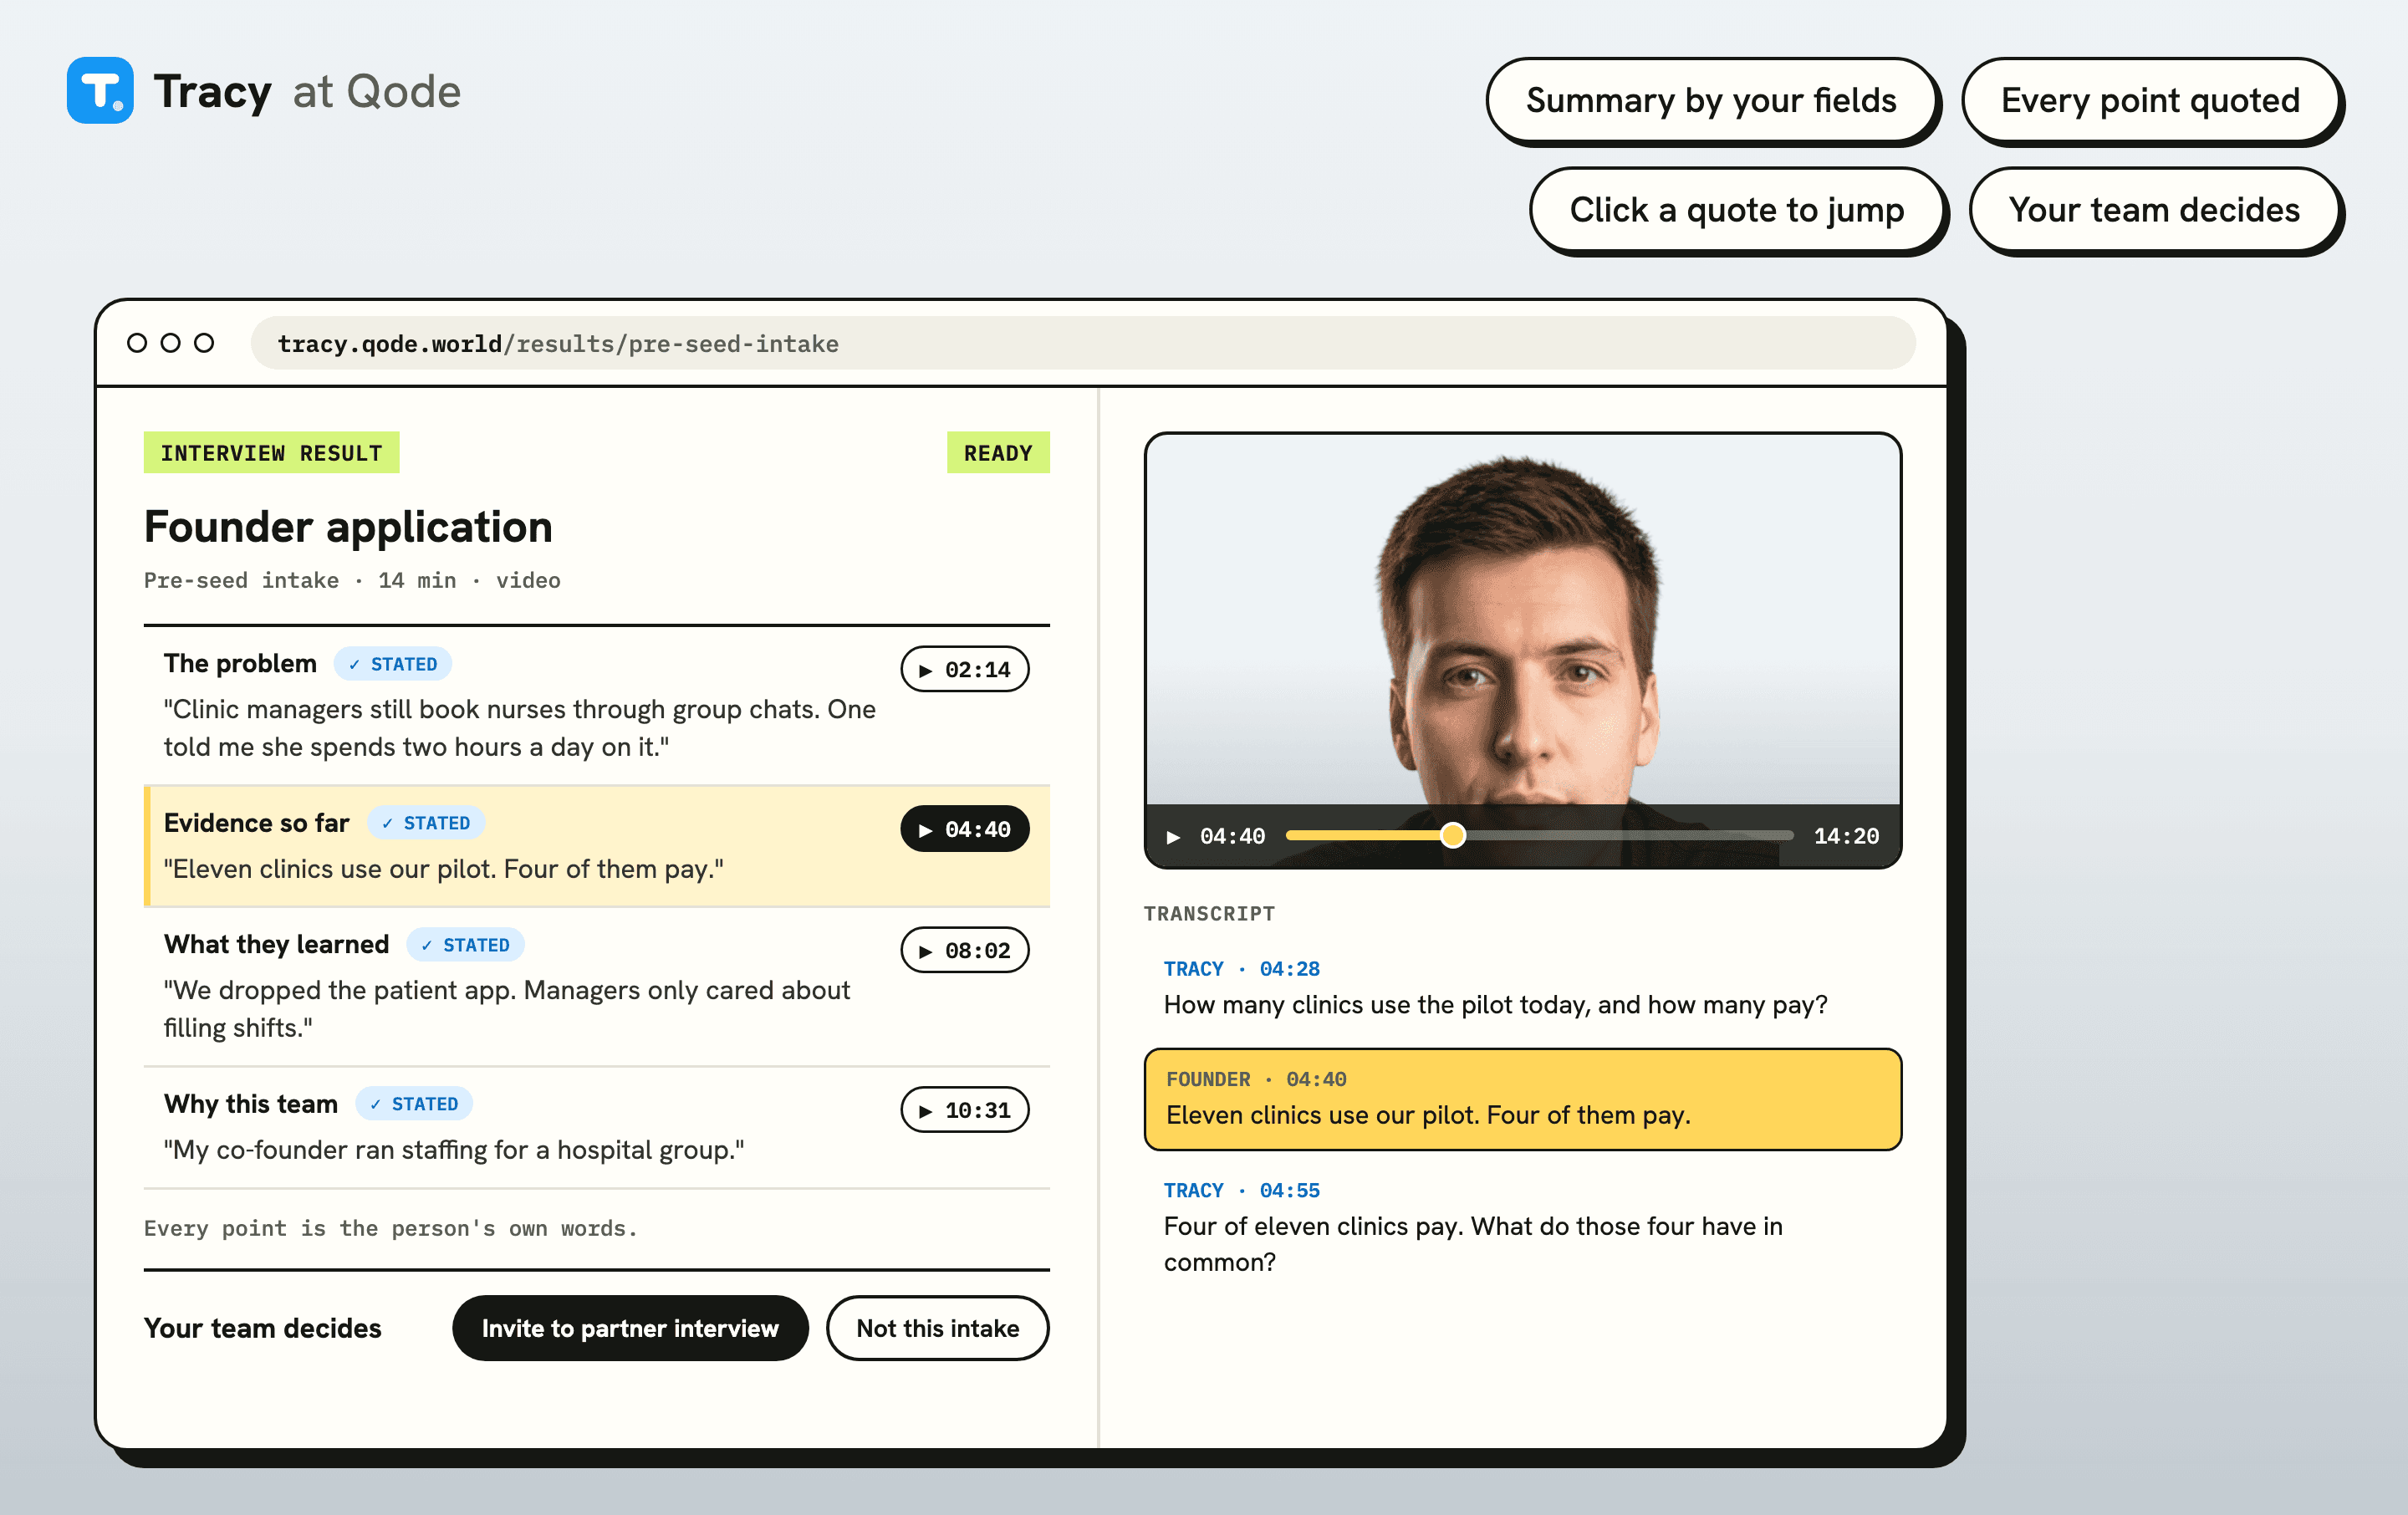This screenshot has width=2408, height=1515.
Task: Click the STATED badge next to The problem
Action: (393, 664)
